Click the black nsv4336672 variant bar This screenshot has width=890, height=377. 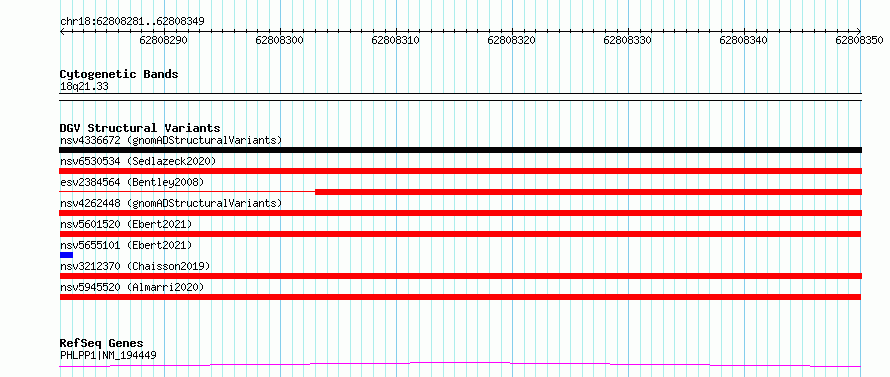pos(461,150)
